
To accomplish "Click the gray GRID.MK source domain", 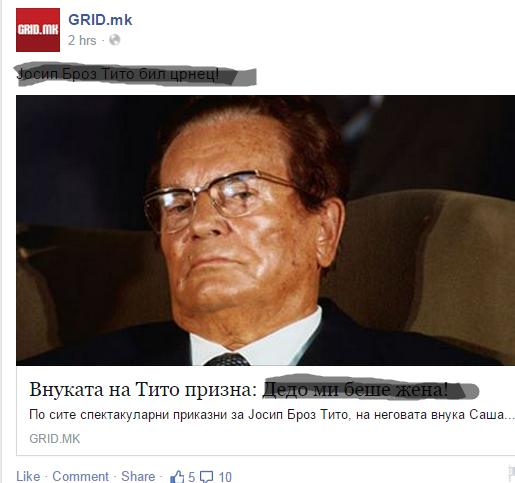I will pyautogui.click(x=55, y=439).
